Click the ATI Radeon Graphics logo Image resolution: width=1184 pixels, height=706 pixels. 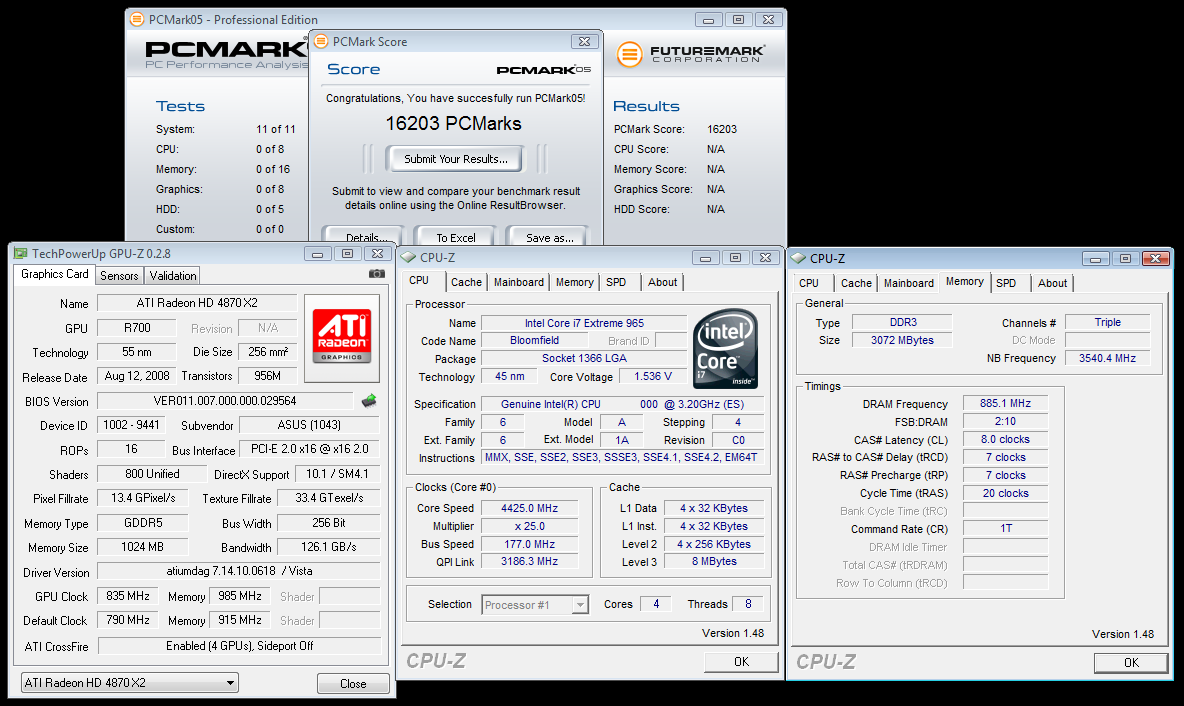click(342, 336)
